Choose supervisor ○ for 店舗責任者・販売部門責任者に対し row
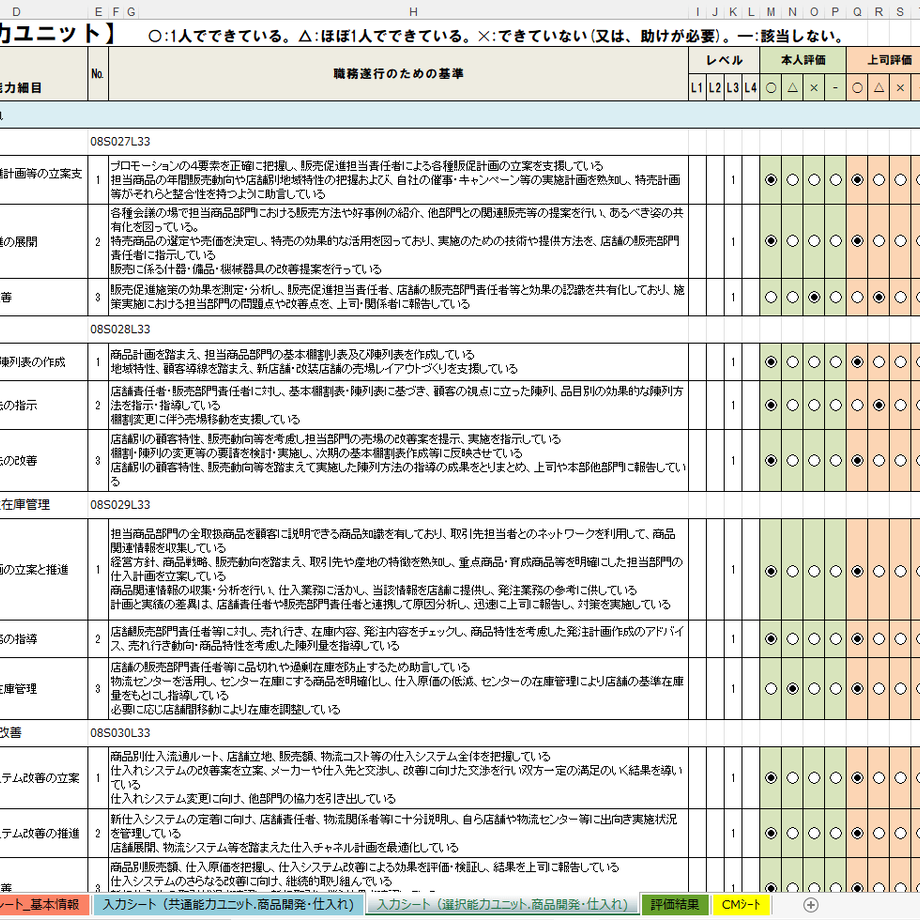 (x=857, y=405)
